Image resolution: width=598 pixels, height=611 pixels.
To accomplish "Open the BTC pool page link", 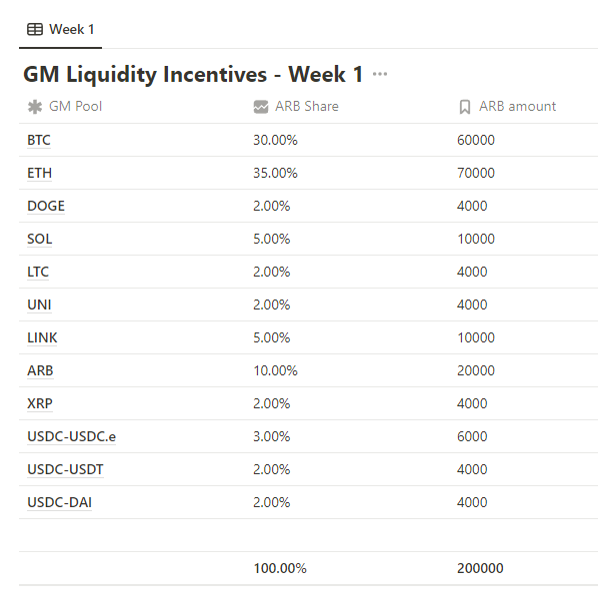I will [39, 140].
